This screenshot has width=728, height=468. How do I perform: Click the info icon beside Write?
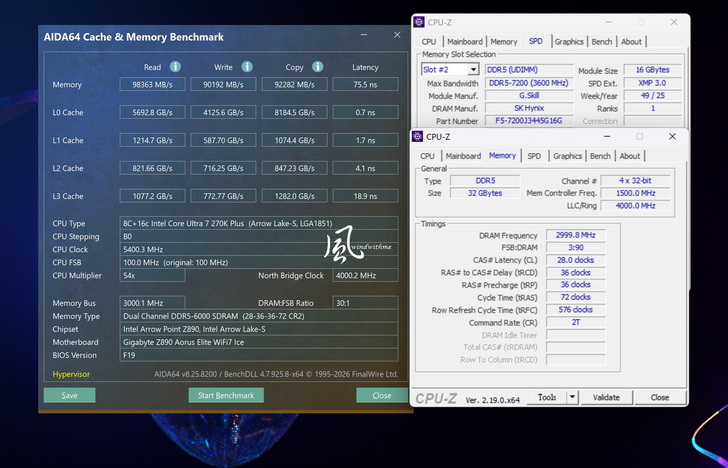(246, 67)
